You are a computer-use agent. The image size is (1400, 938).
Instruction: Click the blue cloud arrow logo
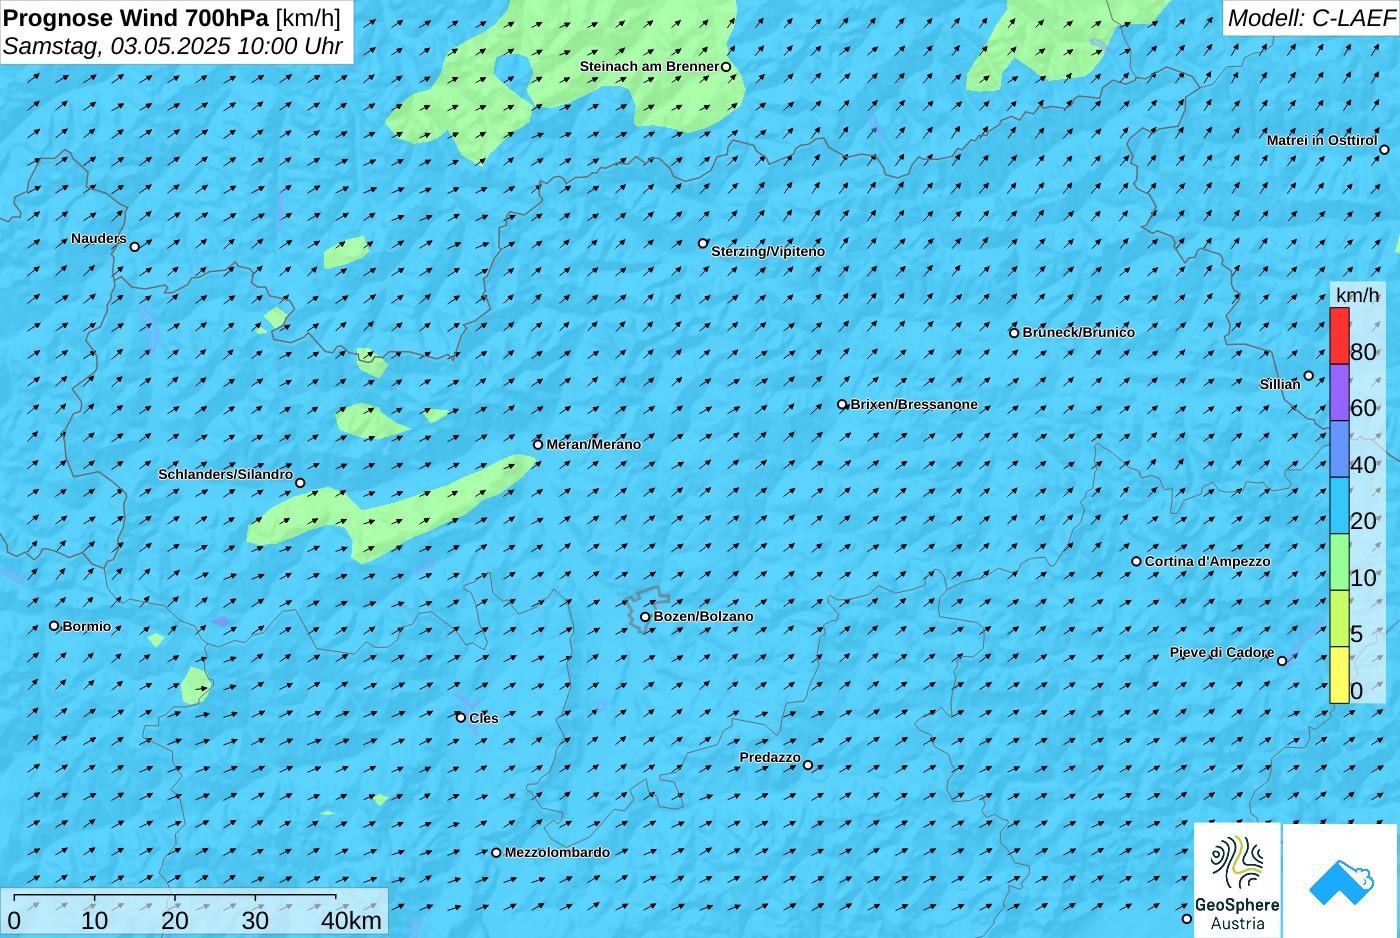pyautogui.click(x=1341, y=881)
